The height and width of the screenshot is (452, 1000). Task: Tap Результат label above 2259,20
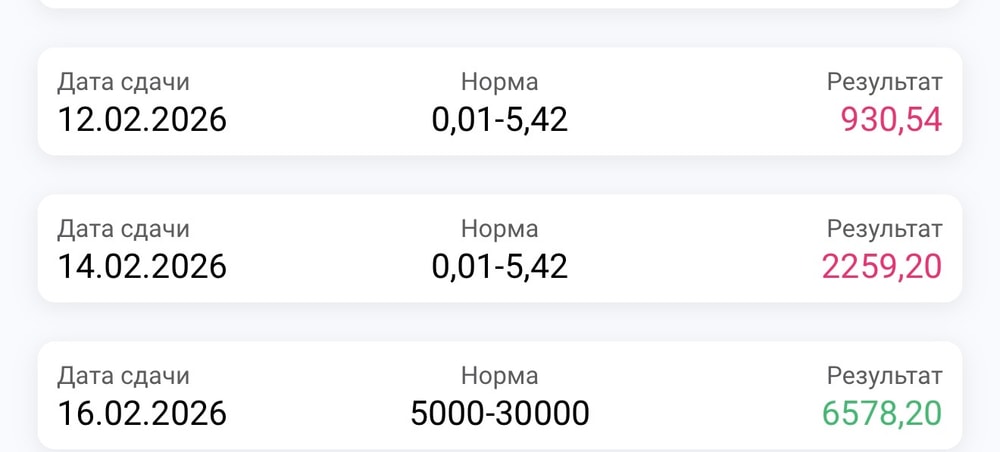tap(885, 228)
